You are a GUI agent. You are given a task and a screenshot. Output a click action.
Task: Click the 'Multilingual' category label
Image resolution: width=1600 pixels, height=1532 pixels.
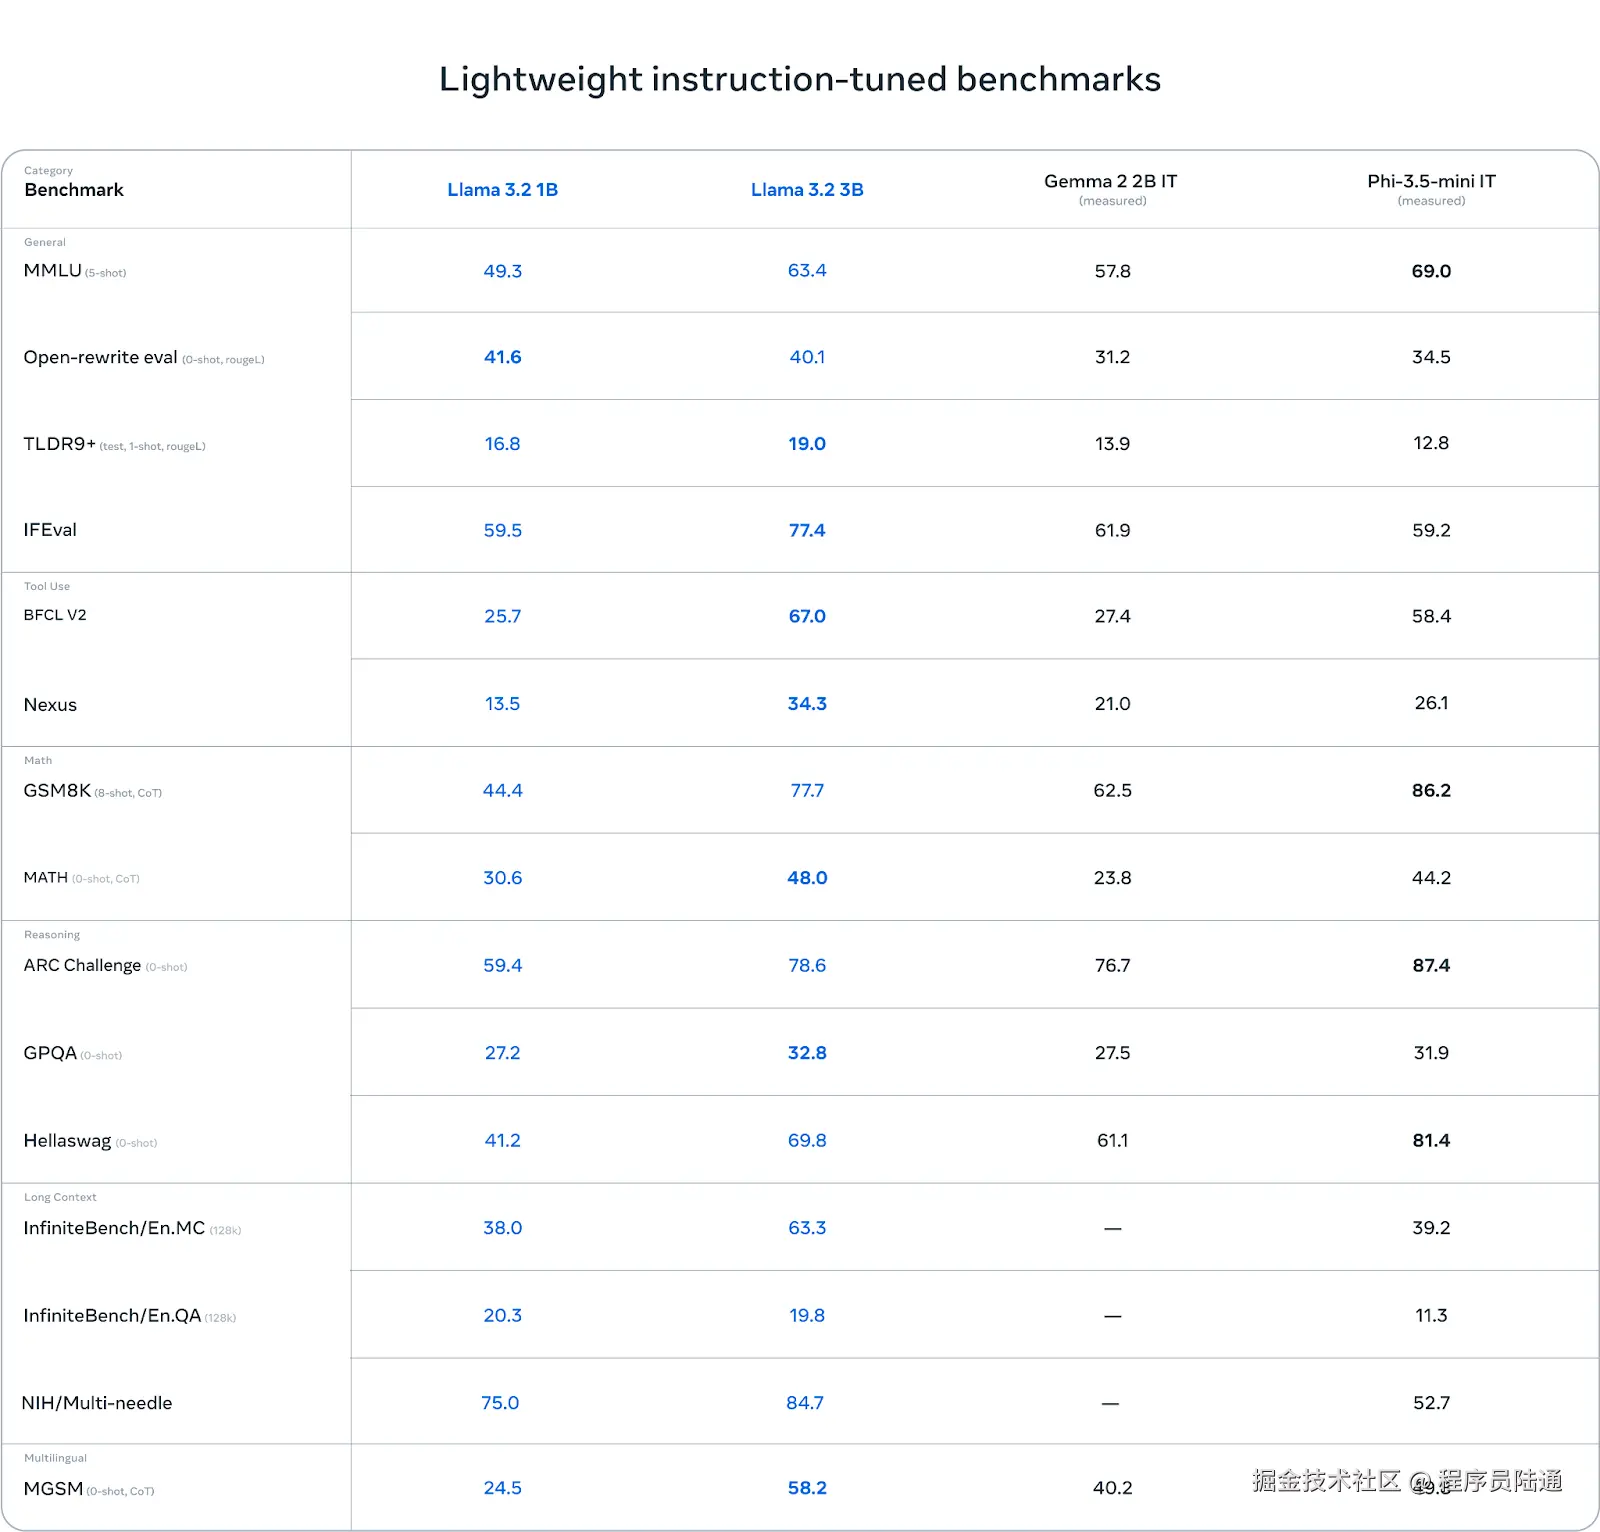click(x=55, y=1458)
